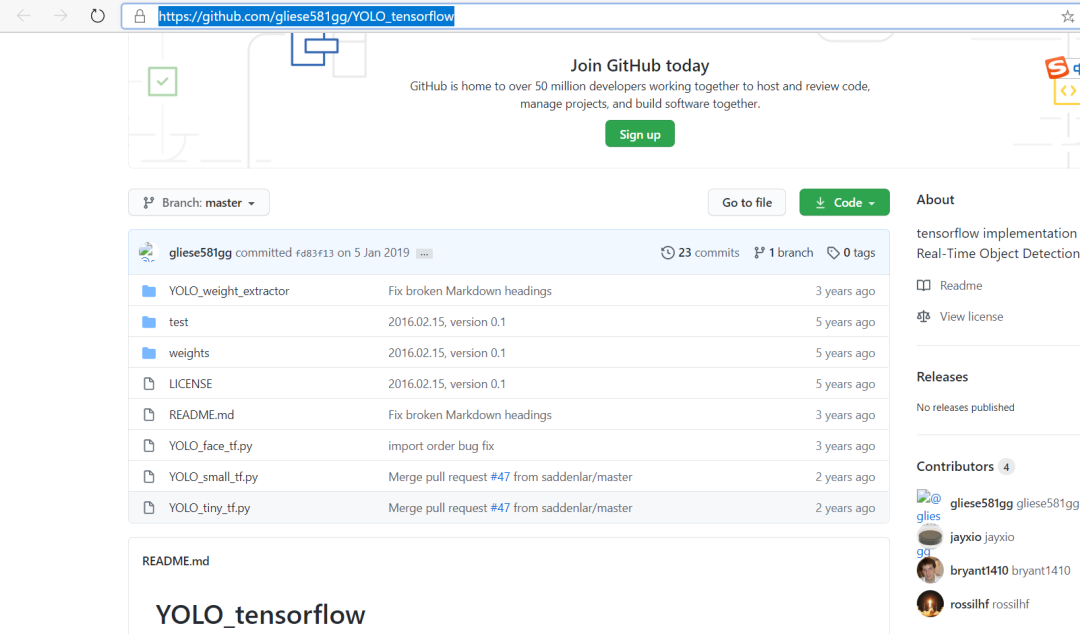Image resolution: width=1080 pixels, height=634 pixels.
Task: Open #47 pull request in YOLO_tiny_tf.py row
Action: (x=500, y=508)
